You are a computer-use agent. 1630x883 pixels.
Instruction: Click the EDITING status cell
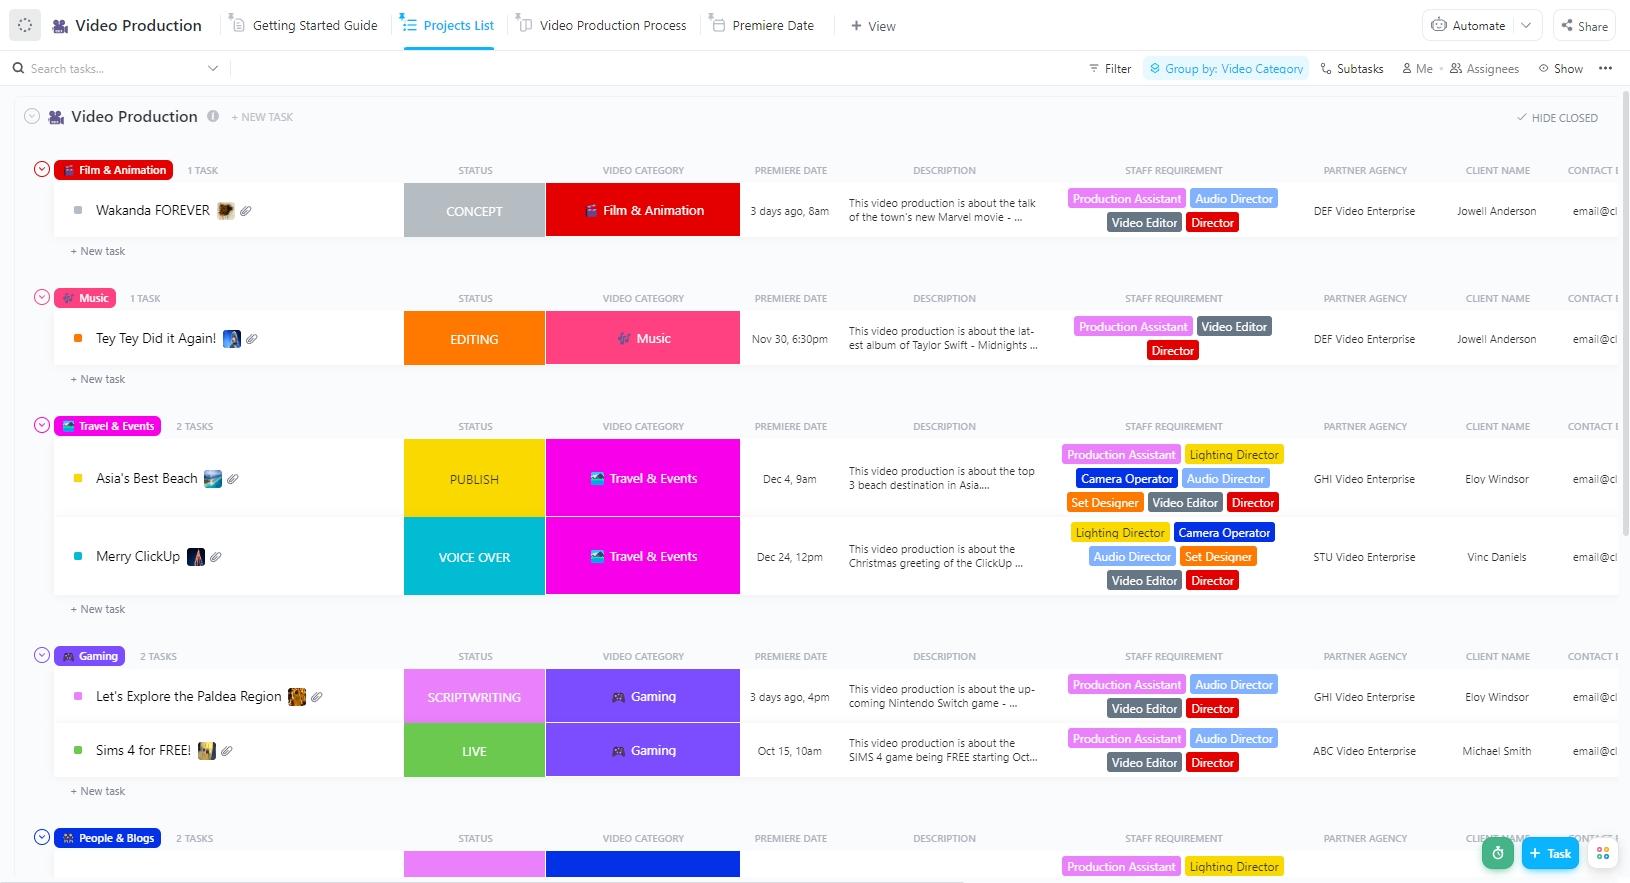(x=474, y=338)
